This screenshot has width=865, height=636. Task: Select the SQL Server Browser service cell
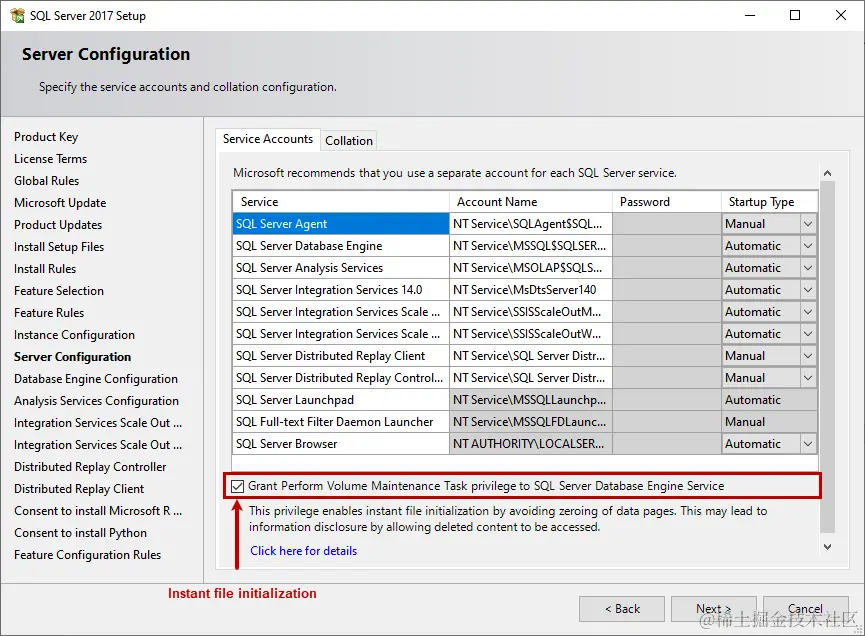tap(340, 444)
